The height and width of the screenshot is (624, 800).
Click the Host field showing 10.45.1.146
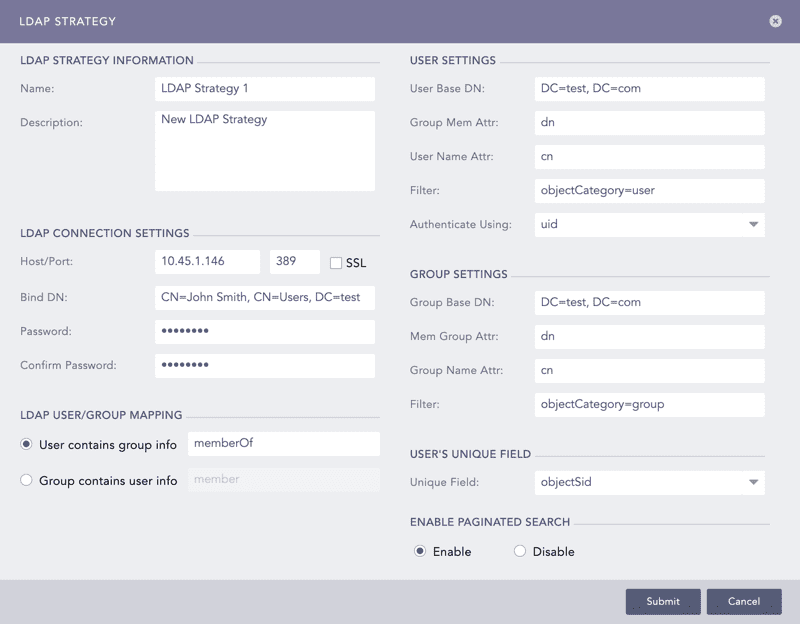[208, 261]
